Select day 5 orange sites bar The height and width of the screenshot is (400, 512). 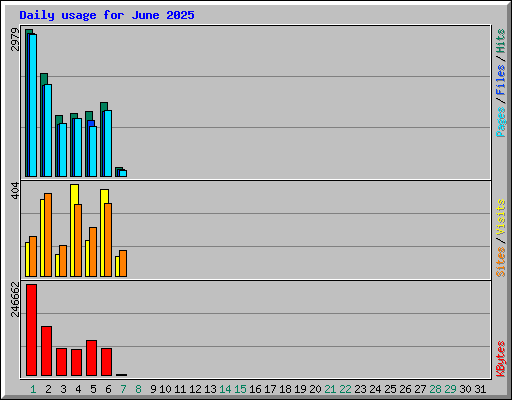tap(93, 252)
